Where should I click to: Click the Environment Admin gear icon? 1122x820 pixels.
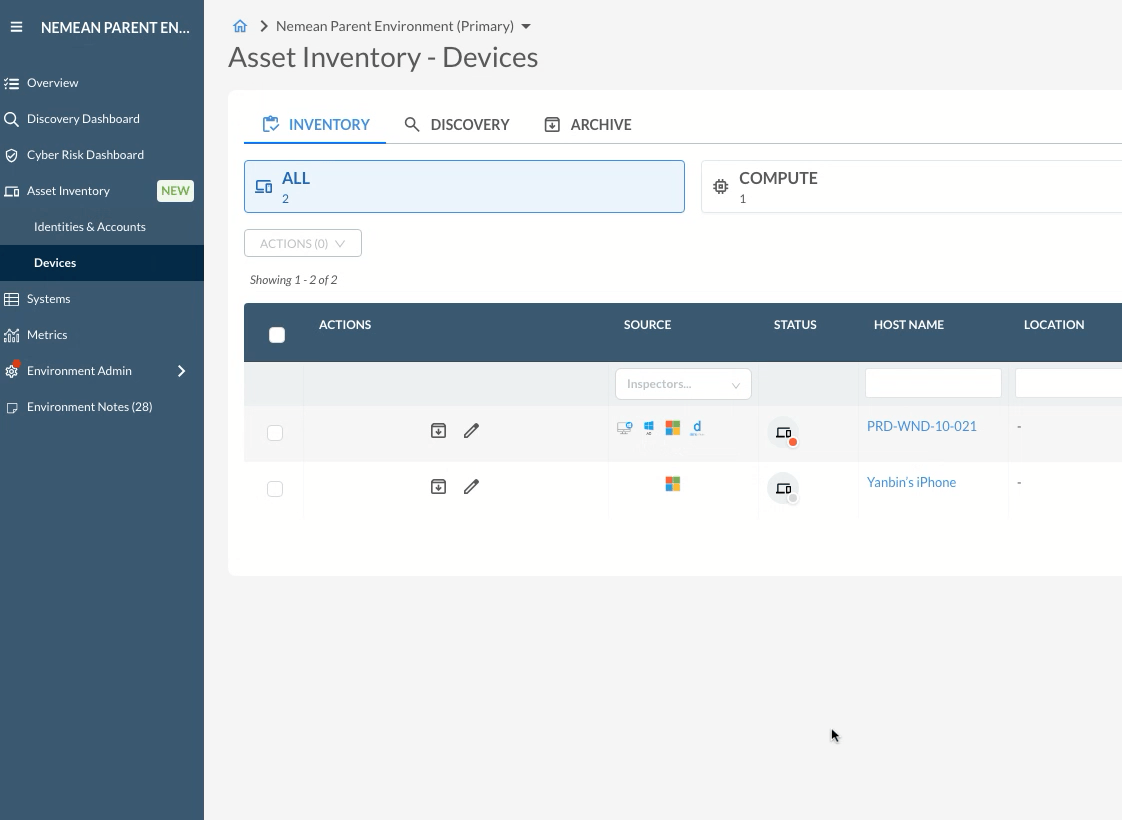coord(11,371)
